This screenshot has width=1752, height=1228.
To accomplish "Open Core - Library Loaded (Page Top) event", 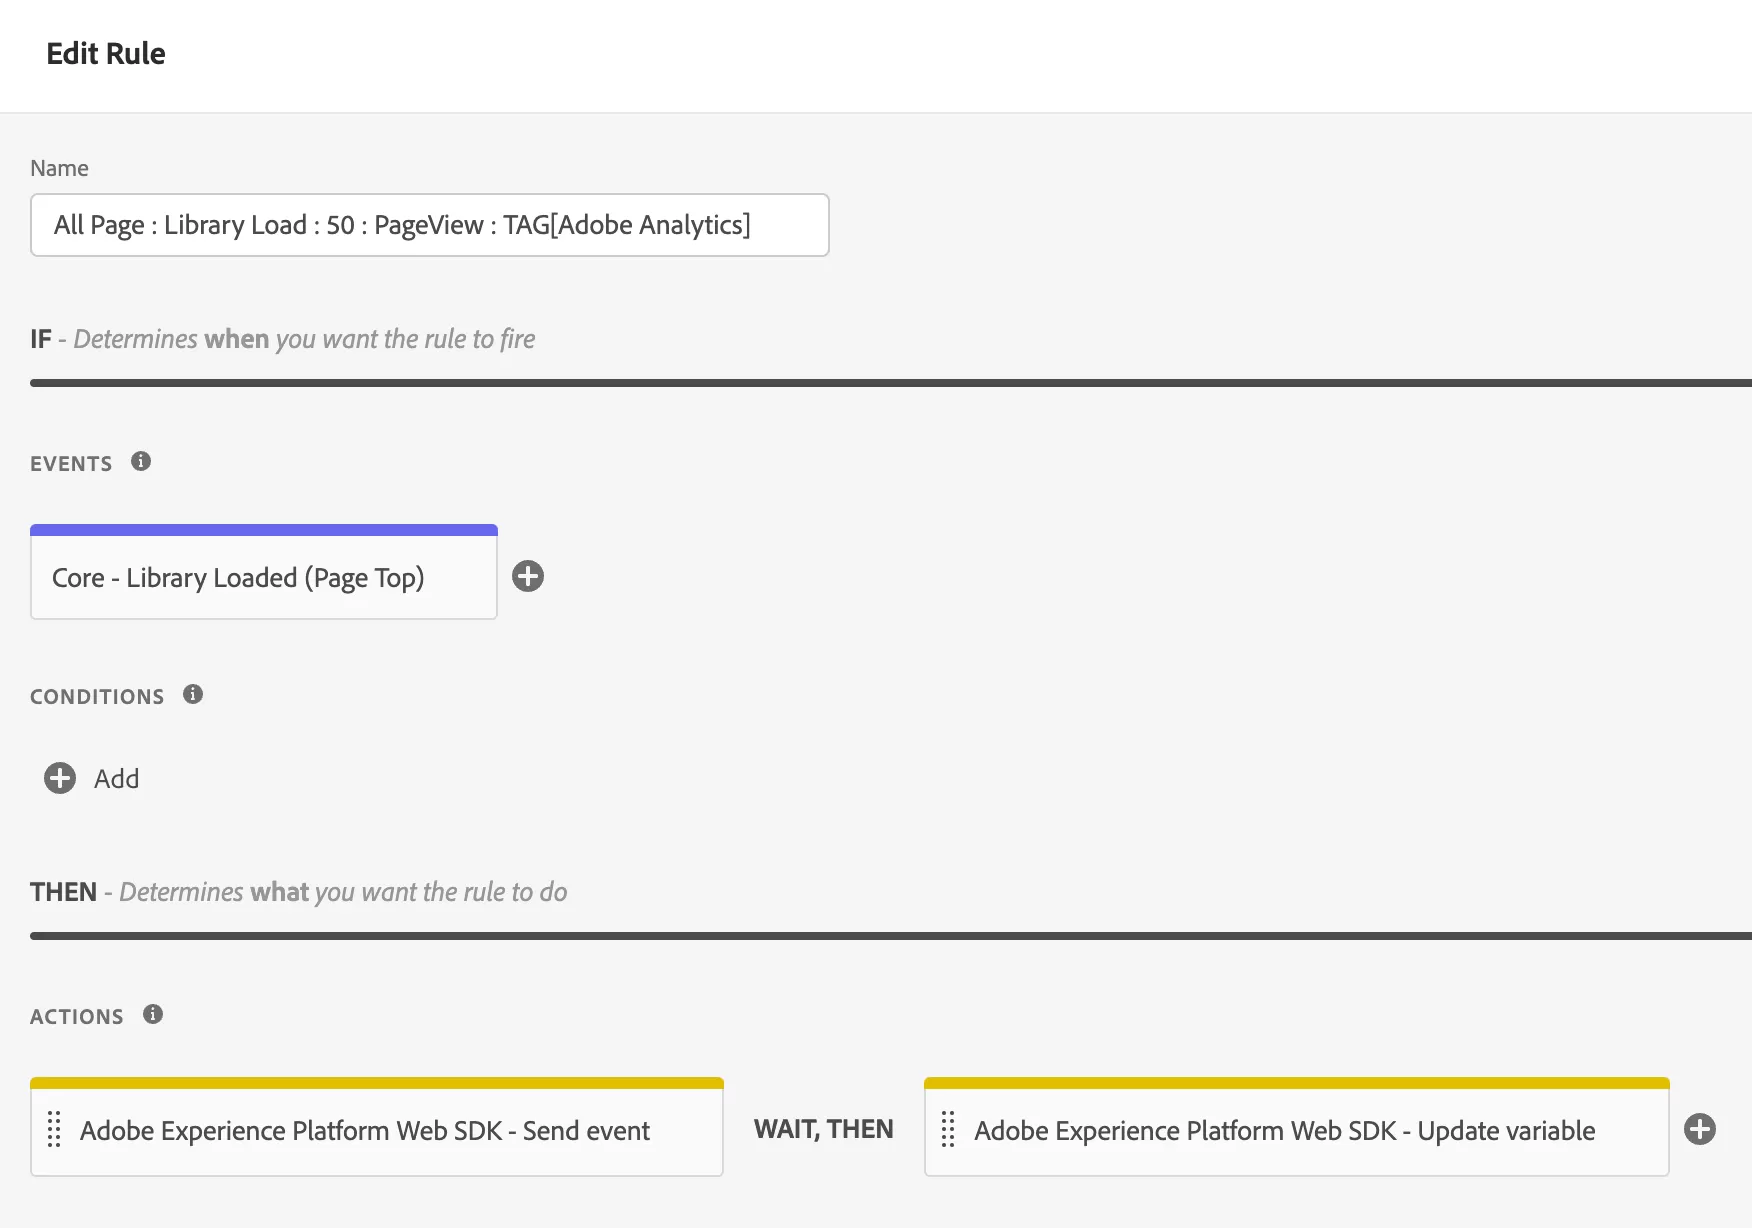I will pyautogui.click(x=264, y=572).
